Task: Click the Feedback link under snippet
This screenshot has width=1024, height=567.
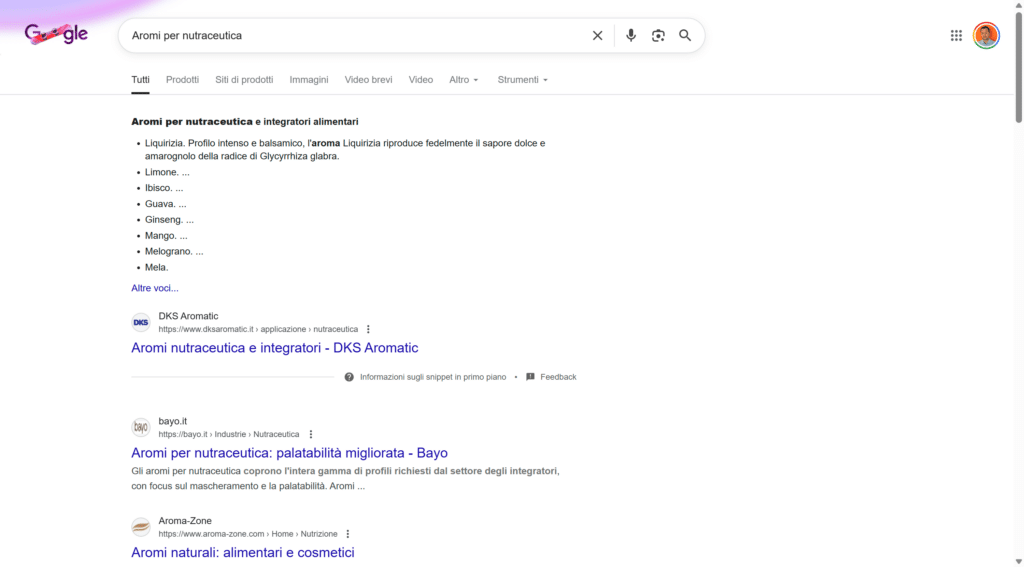Action: point(557,377)
